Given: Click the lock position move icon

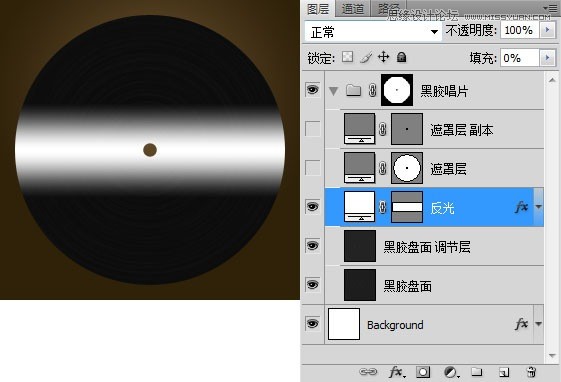Looking at the screenshot, I should (384, 57).
